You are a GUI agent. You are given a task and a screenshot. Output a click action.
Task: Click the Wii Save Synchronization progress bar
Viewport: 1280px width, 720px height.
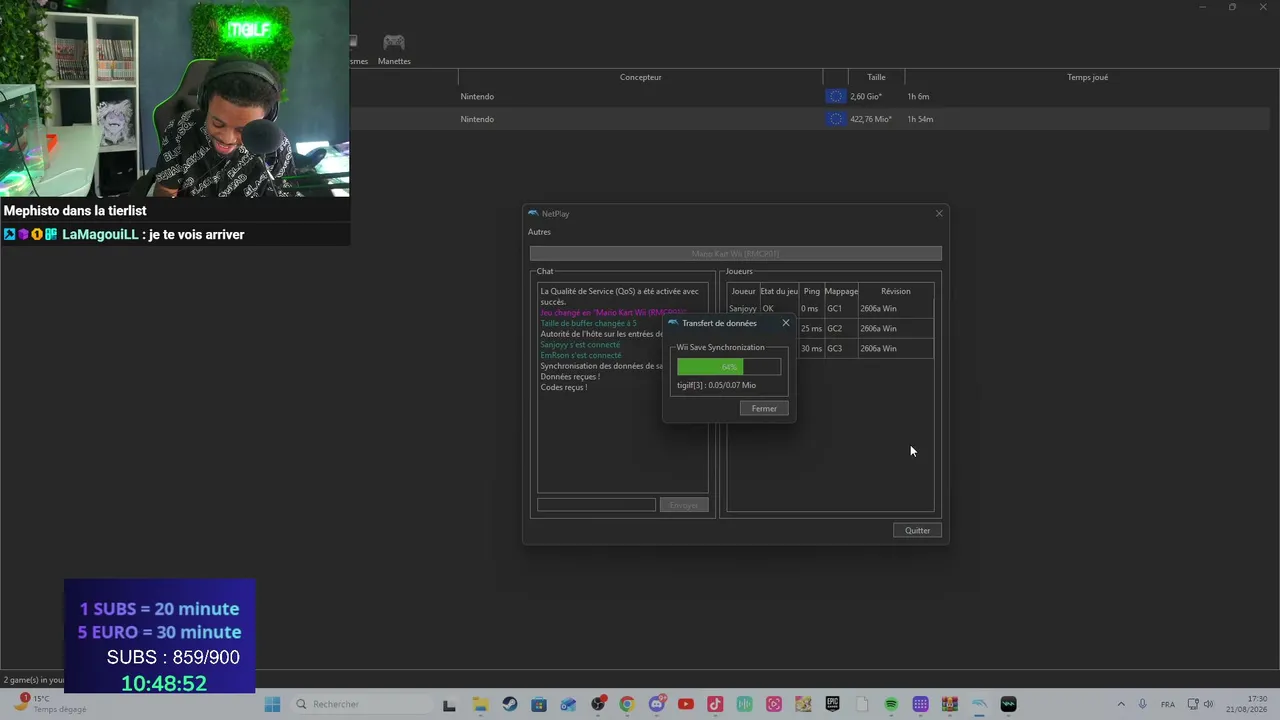tap(729, 367)
